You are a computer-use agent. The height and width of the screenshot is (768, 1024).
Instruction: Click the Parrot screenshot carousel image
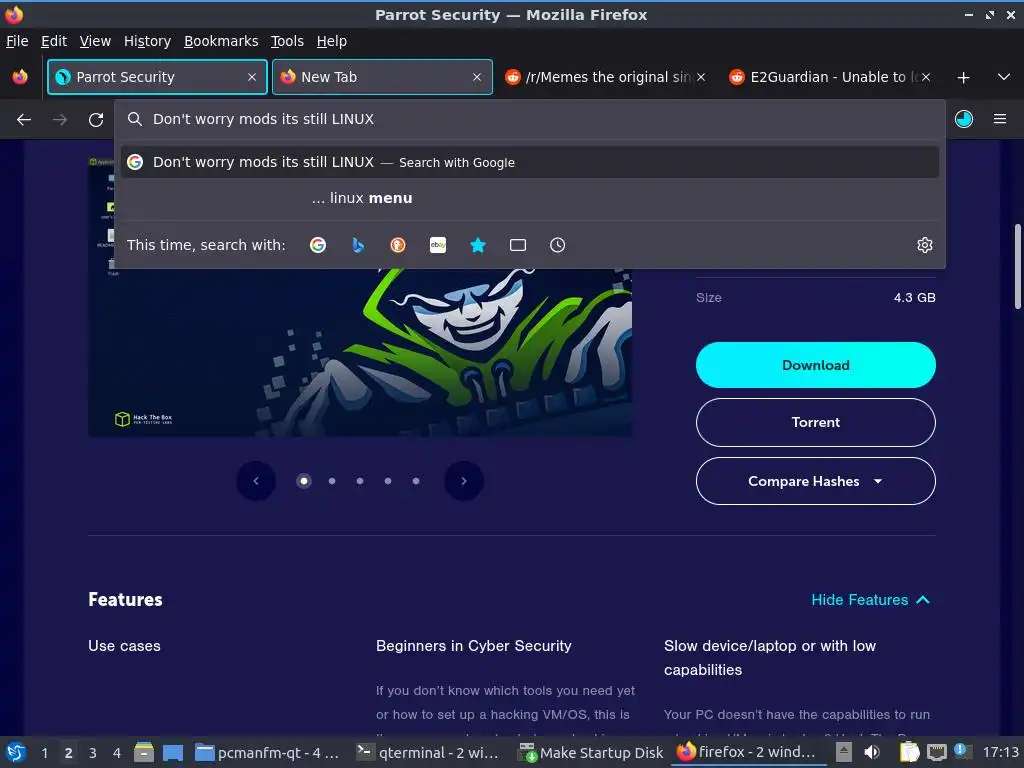(360, 353)
